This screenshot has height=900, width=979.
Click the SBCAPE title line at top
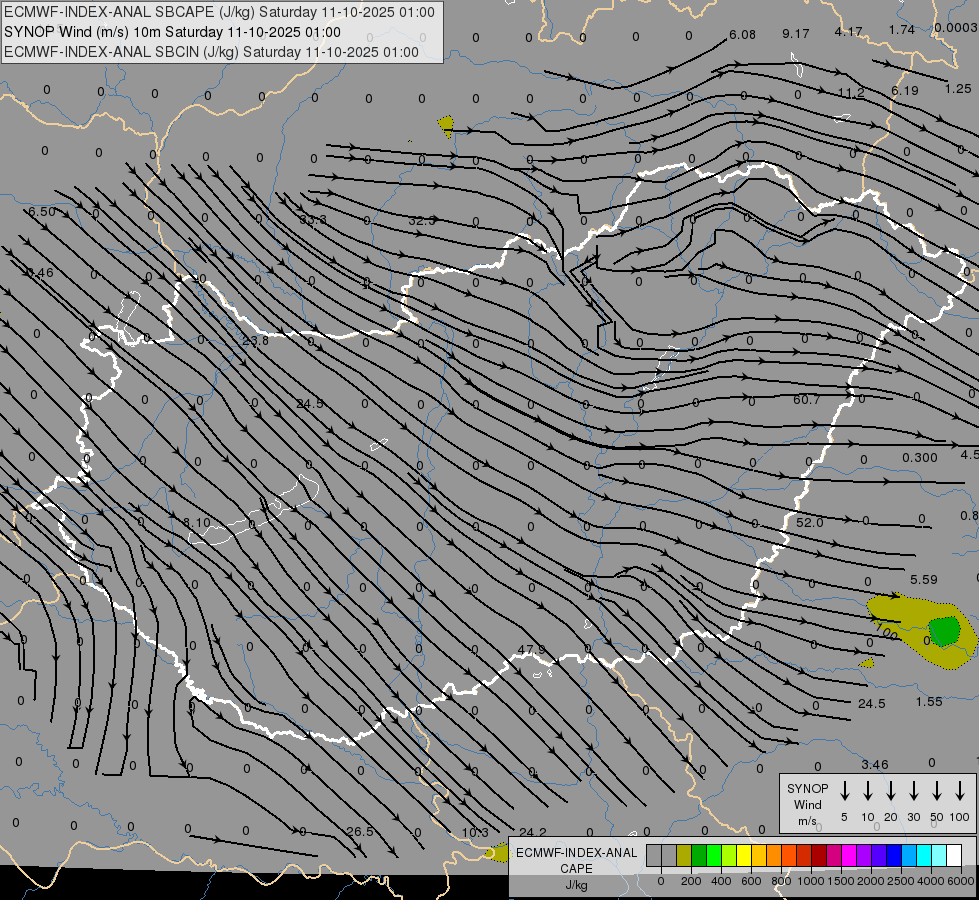pyautogui.click(x=219, y=12)
